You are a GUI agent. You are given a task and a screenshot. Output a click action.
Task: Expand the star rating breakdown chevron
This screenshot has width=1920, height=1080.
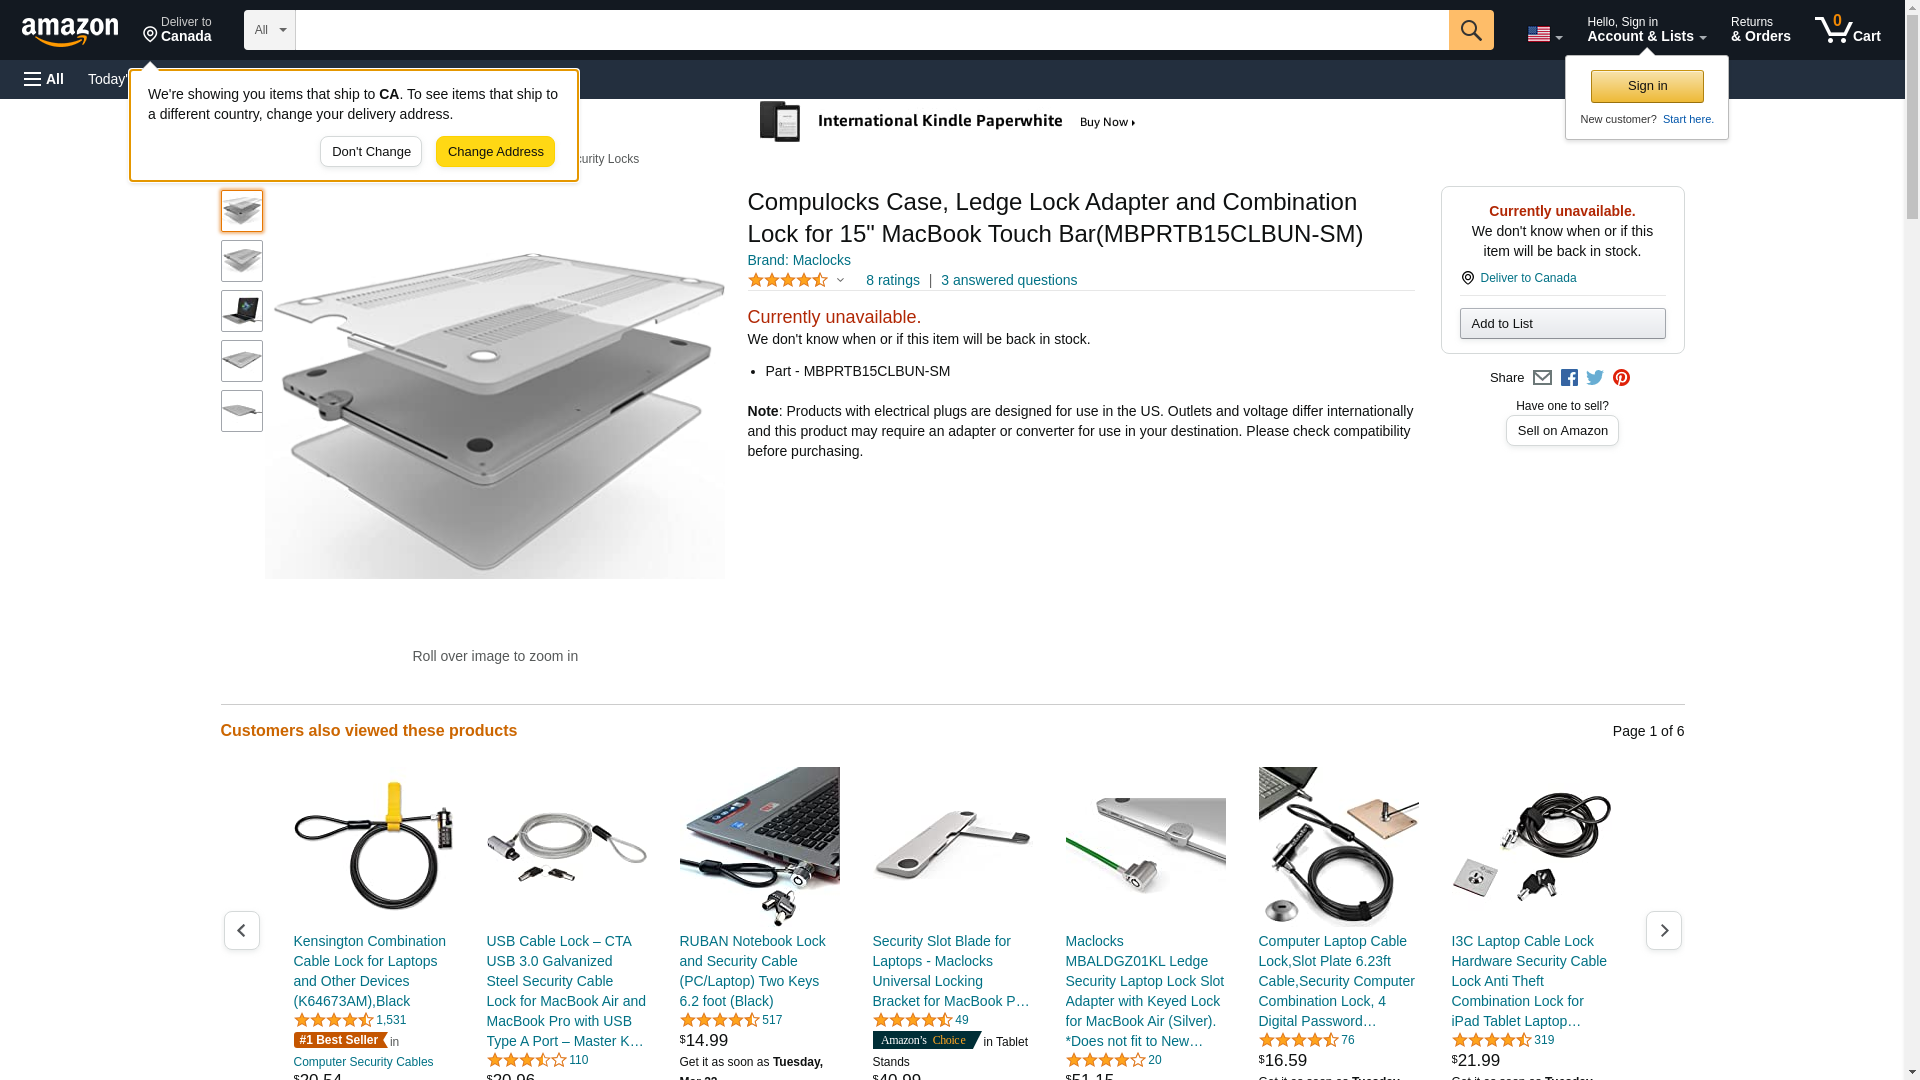(x=840, y=281)
